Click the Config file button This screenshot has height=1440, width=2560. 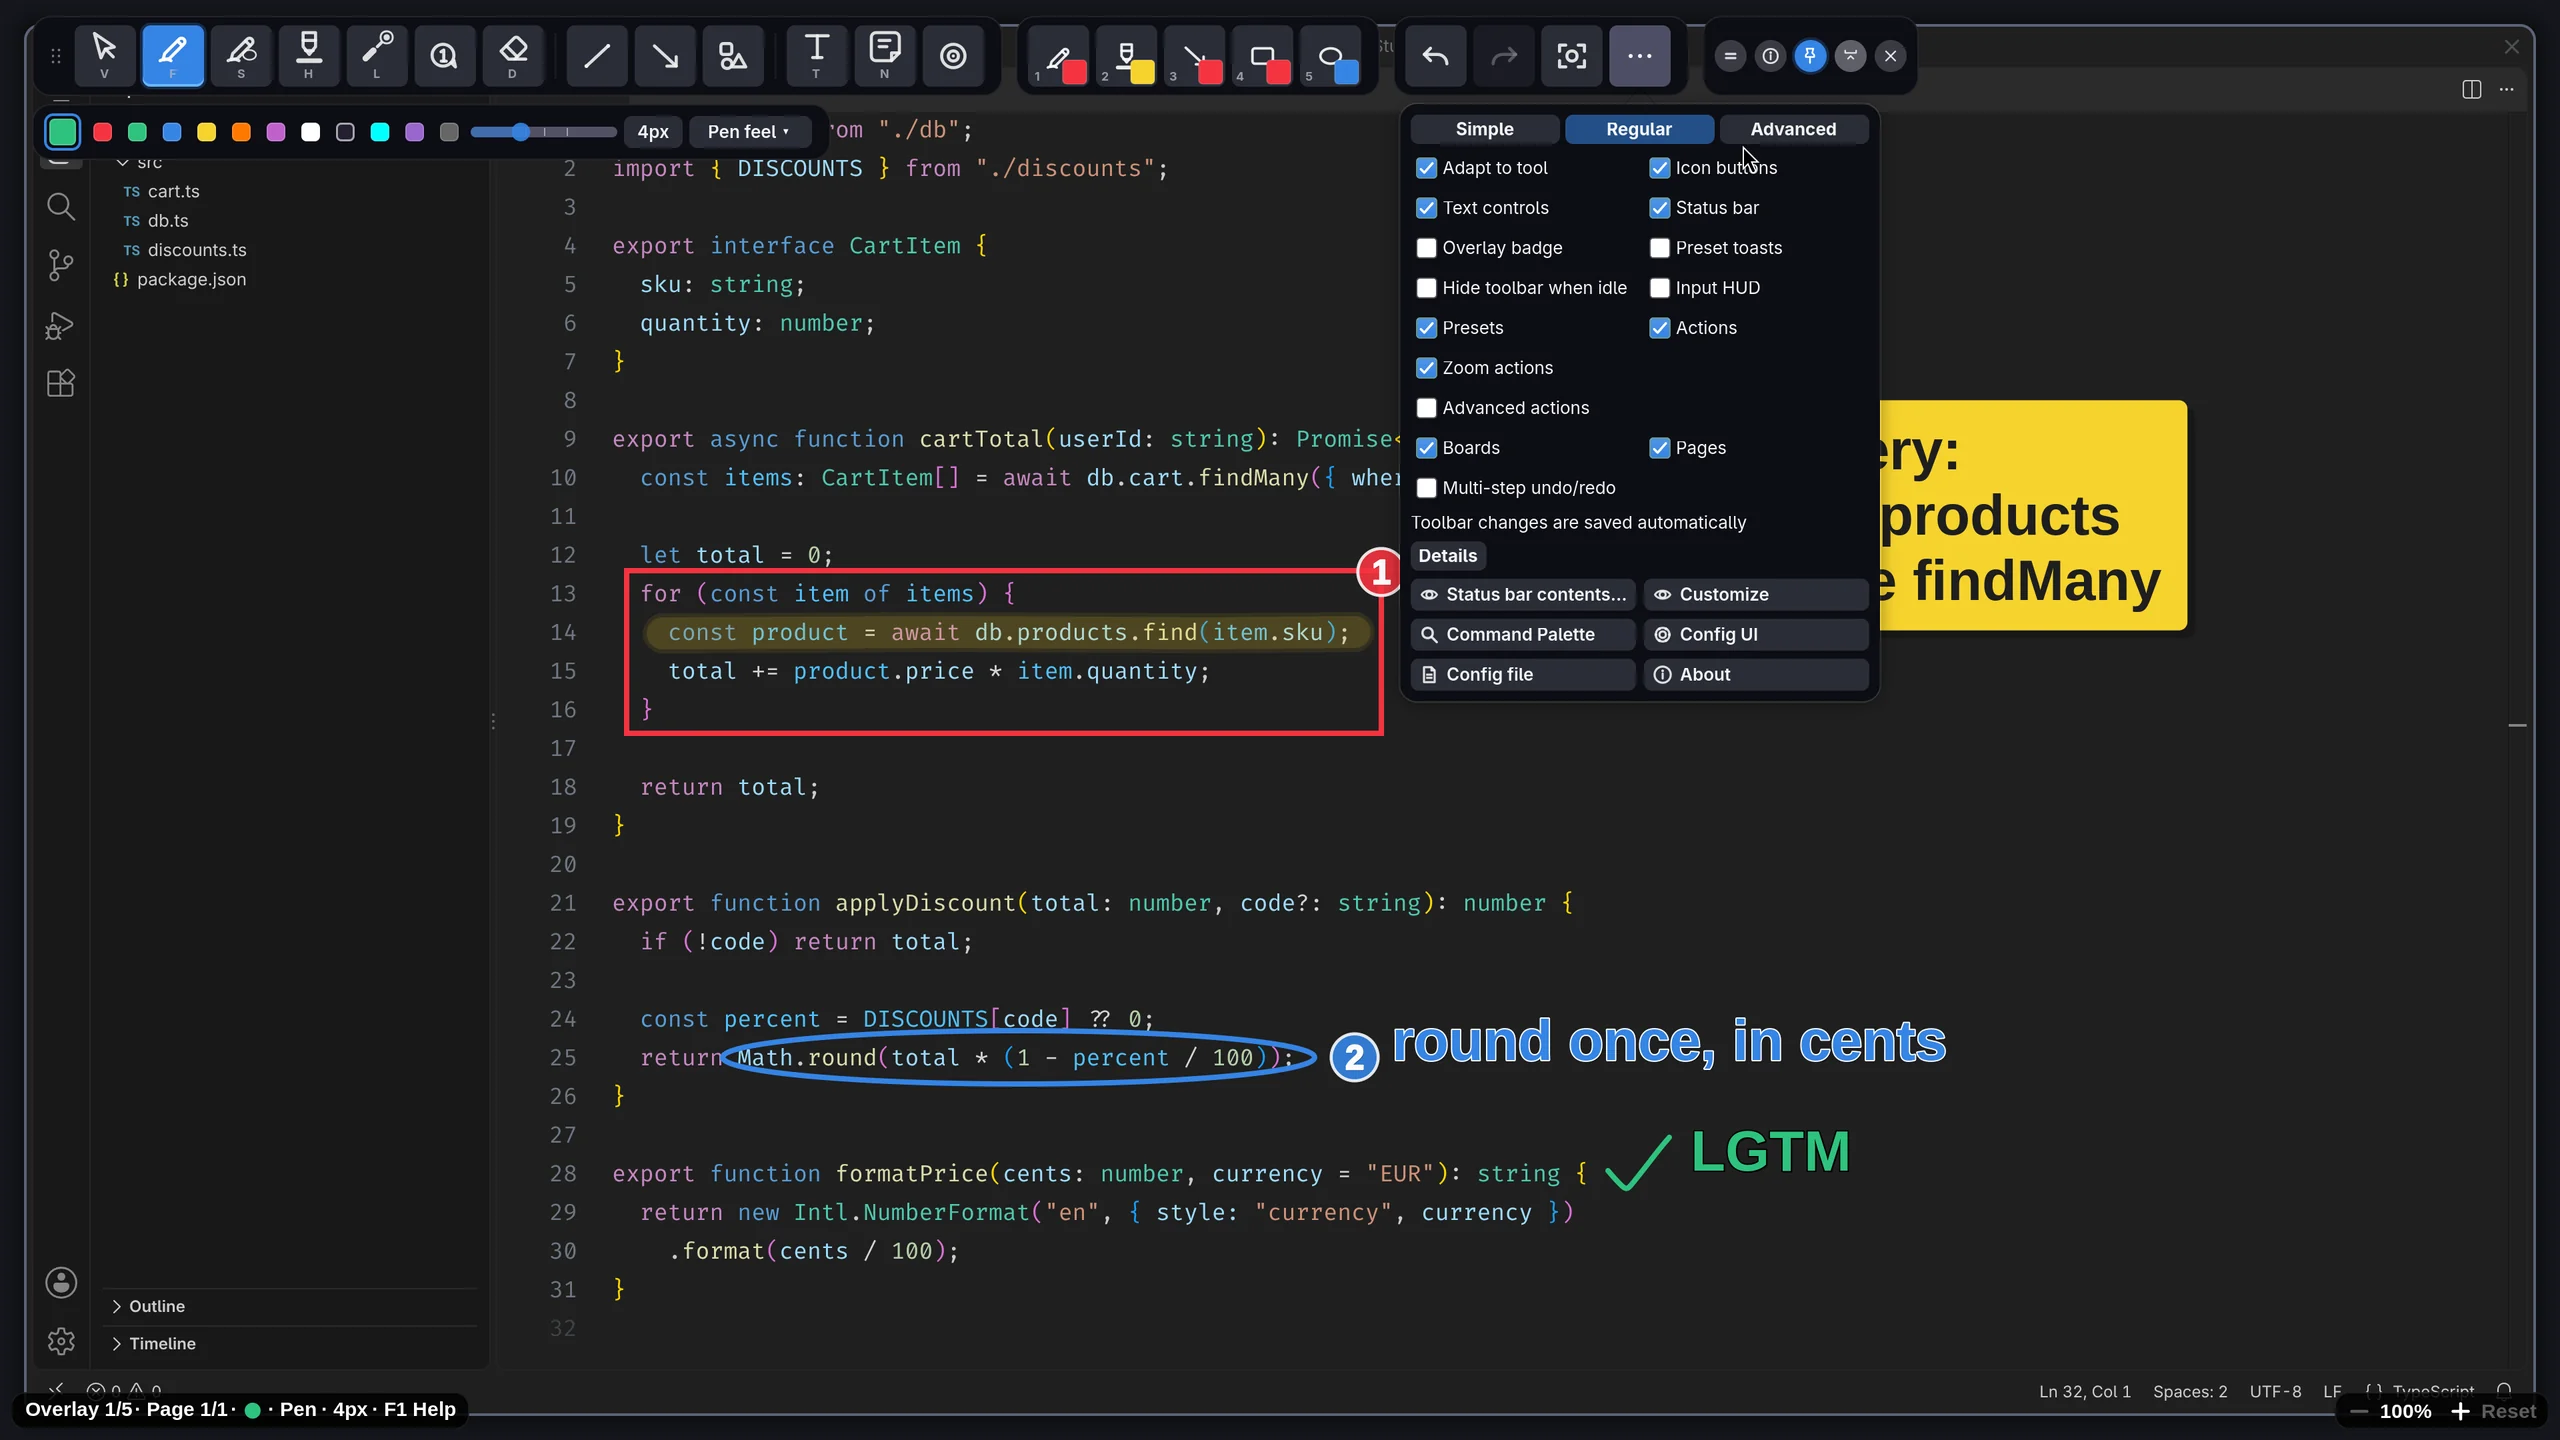point(1523,674)
